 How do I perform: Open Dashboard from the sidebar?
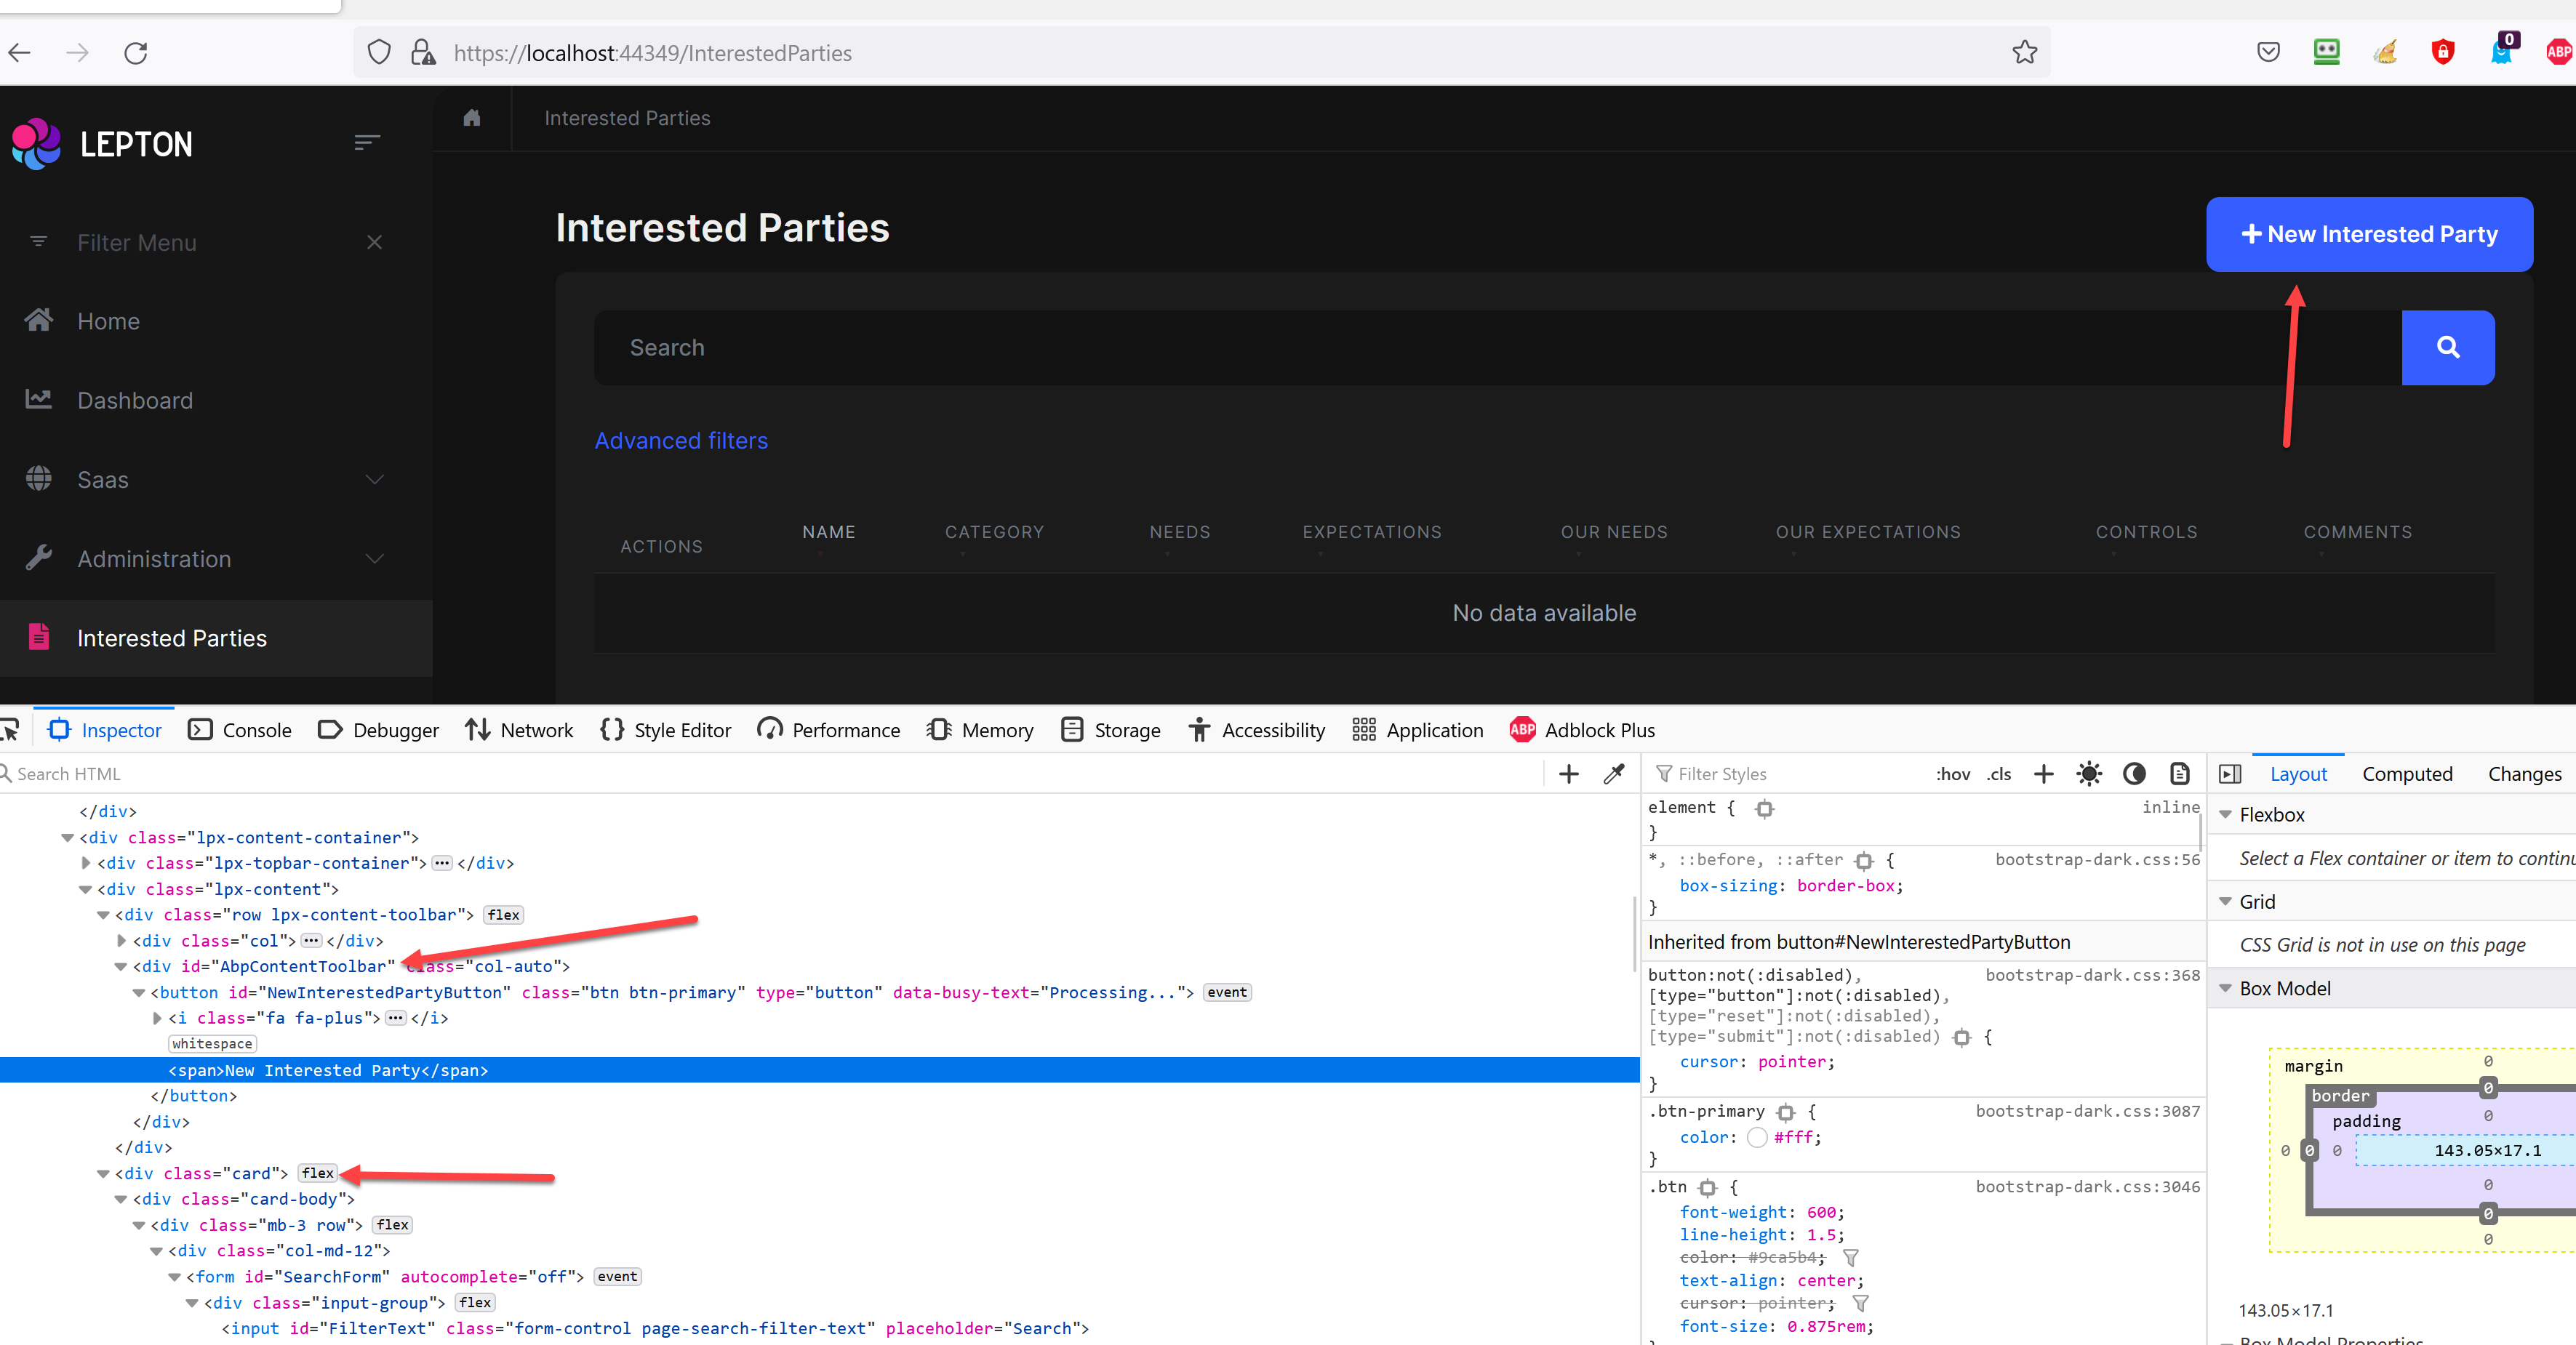click(x=135, y=400)
